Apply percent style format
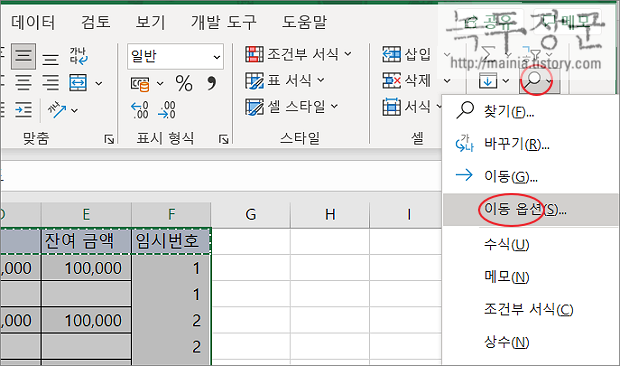This screenshot has height=366, width=620. pos(184,83)
